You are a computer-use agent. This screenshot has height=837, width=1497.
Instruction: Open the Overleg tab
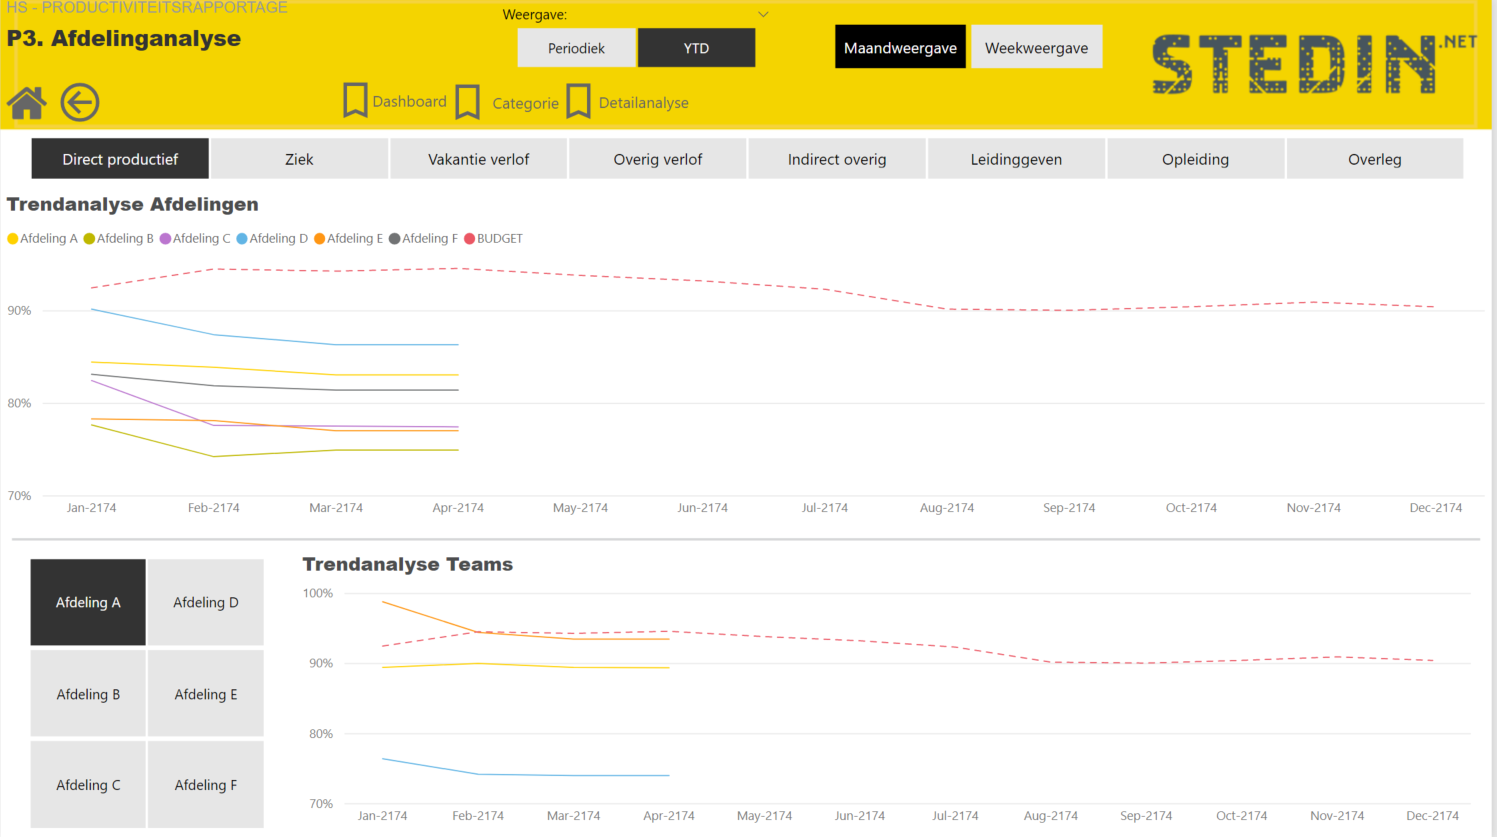pyautogui.click(x=1375, y=159)
